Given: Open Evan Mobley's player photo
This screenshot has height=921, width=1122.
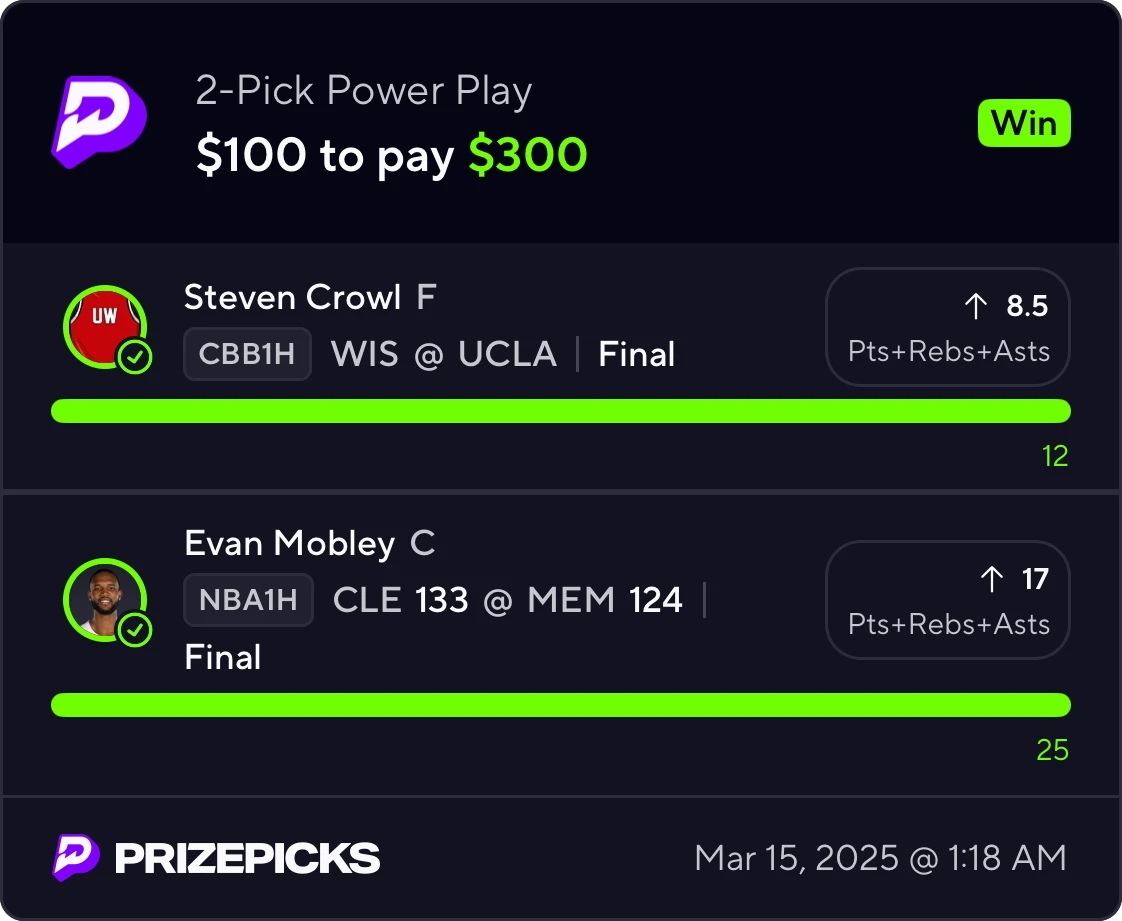Looking at the screenshot, I should pos(105,600).
